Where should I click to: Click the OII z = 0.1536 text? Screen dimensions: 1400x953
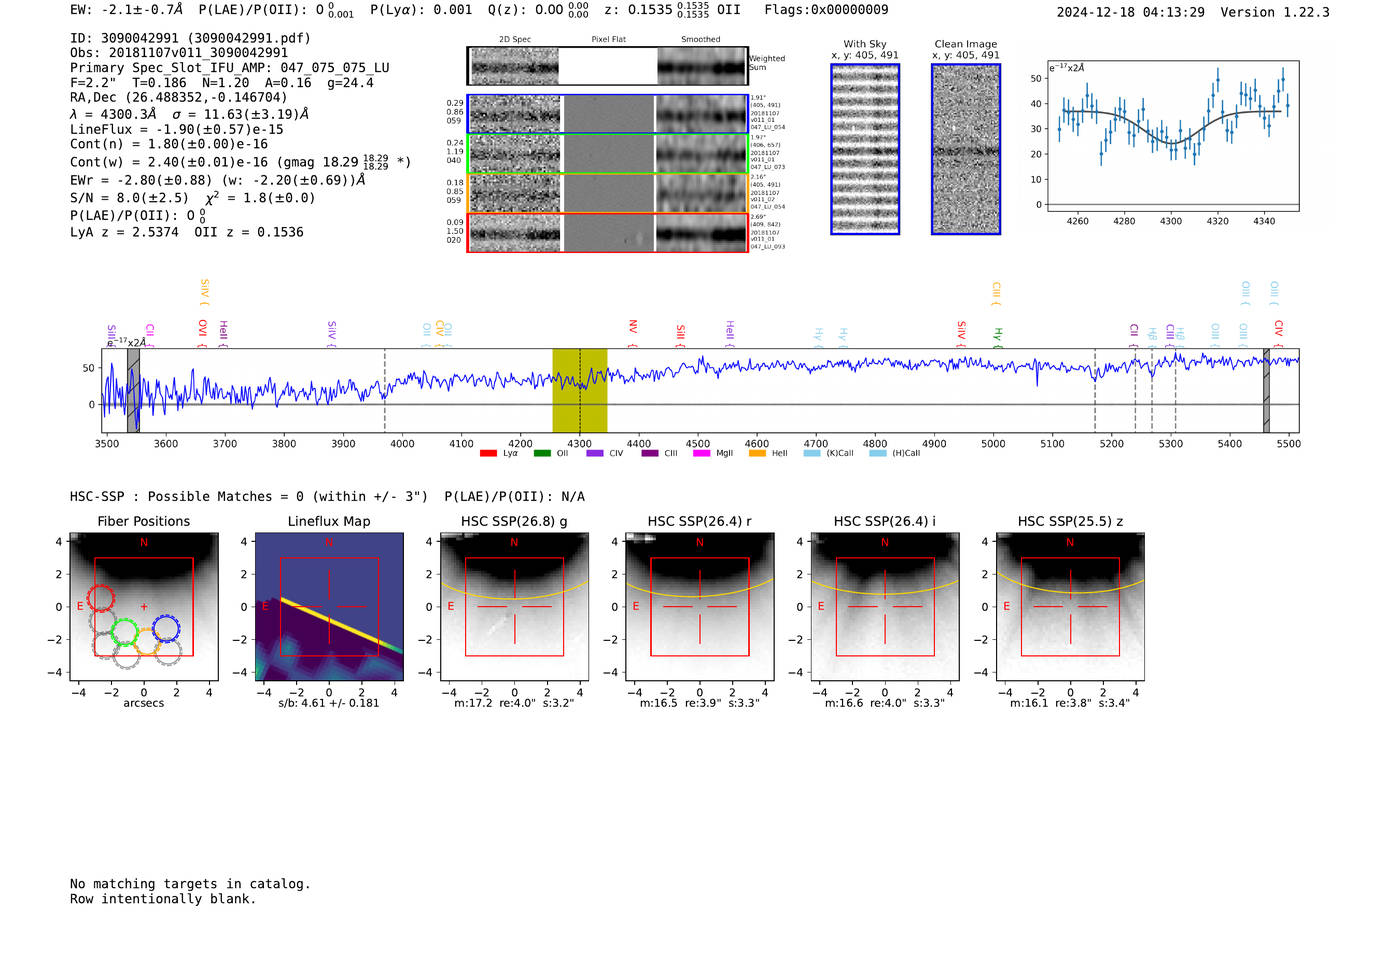(249, 232)
